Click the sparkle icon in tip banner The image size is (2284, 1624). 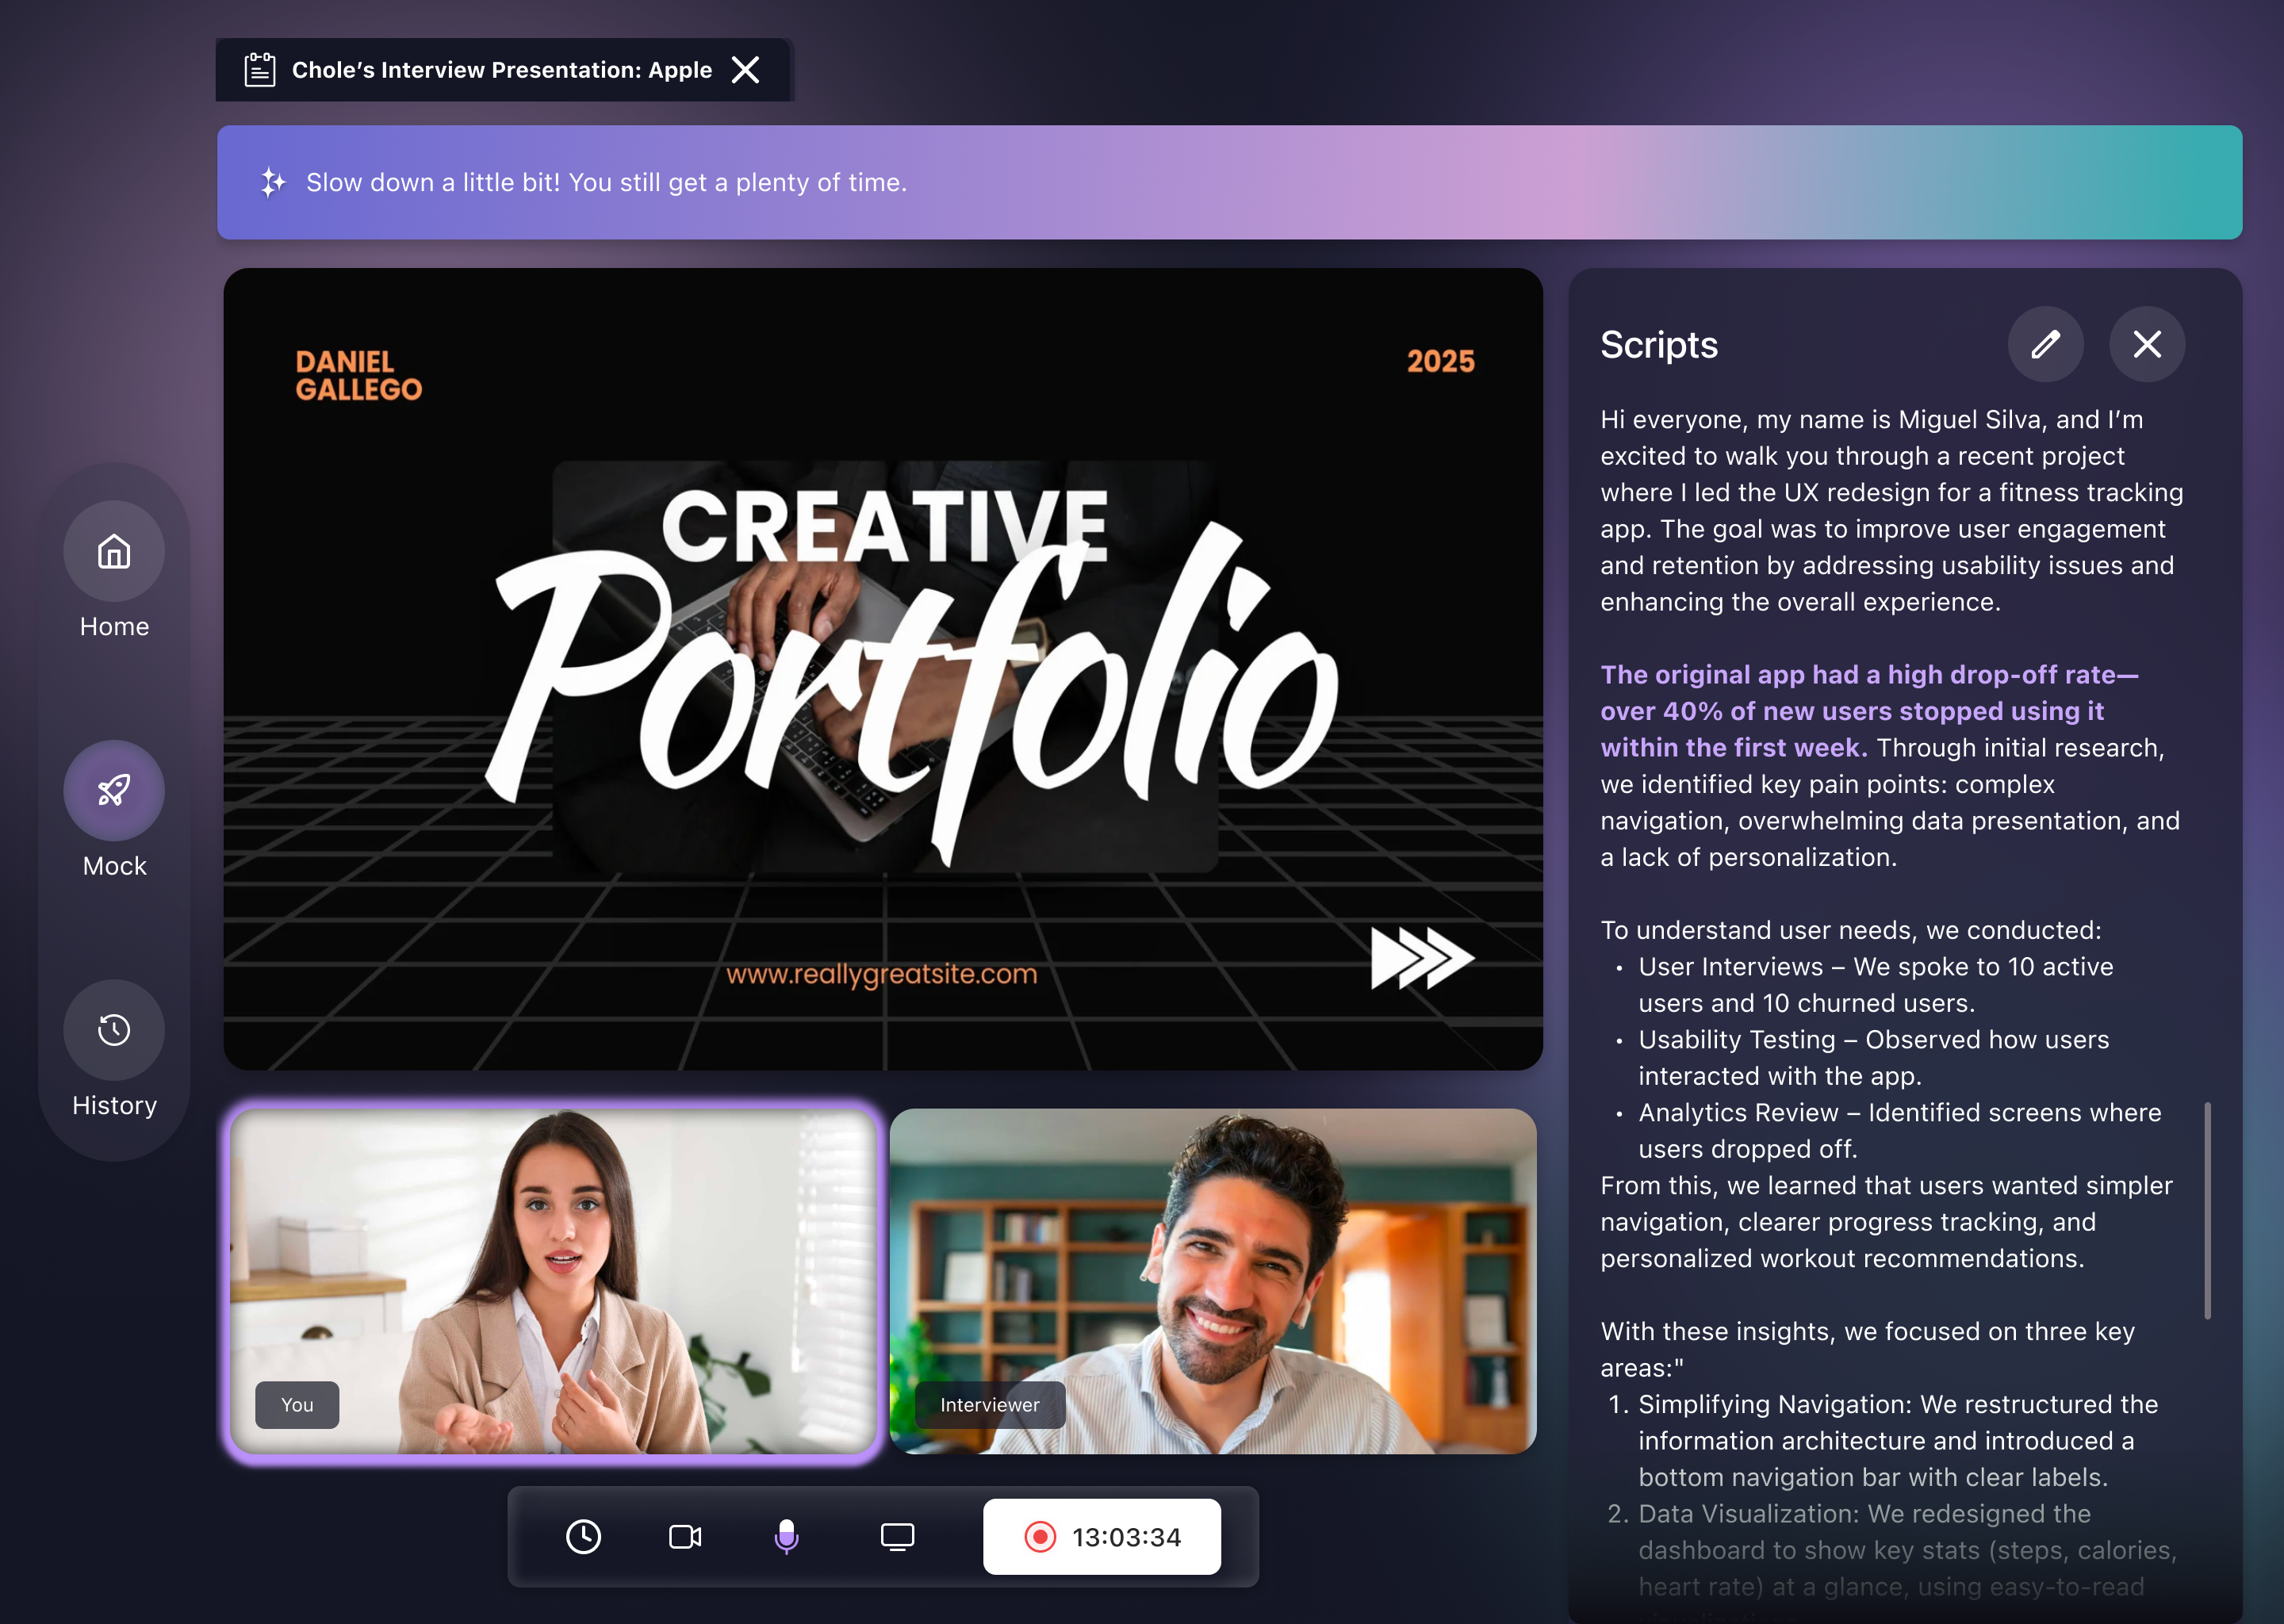click(x=273, y=182)
